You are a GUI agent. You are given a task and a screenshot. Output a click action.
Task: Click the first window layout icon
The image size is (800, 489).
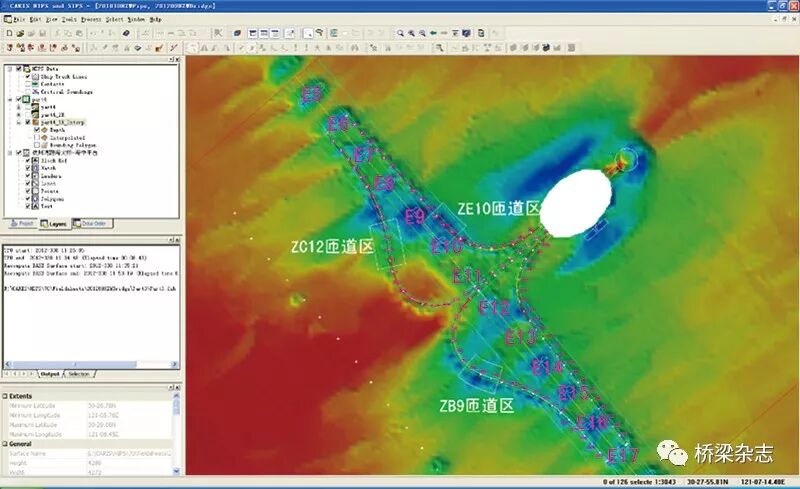tap(253, 33)
